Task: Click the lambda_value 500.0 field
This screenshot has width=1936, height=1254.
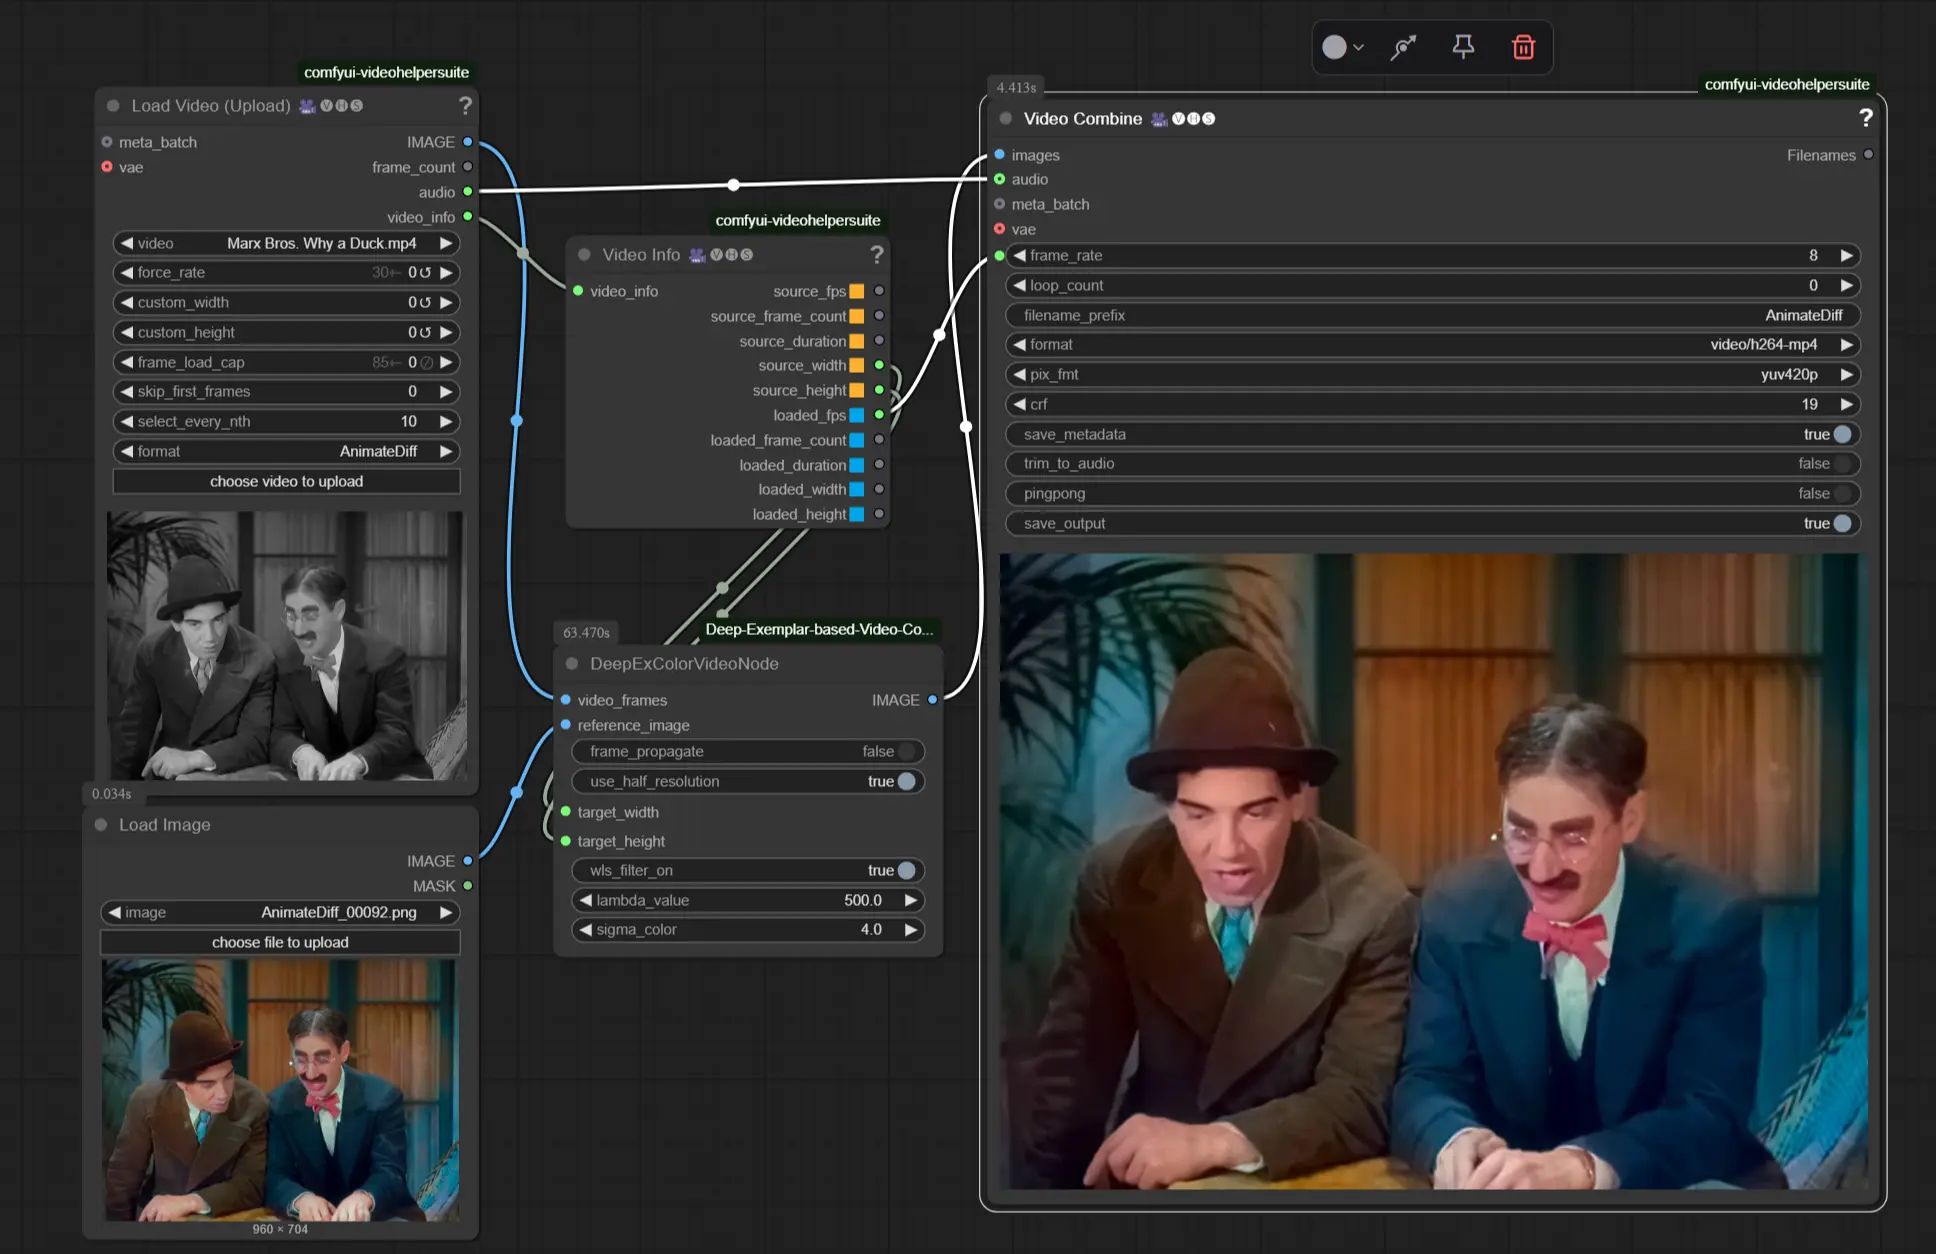Action: (x=748, y=901)
